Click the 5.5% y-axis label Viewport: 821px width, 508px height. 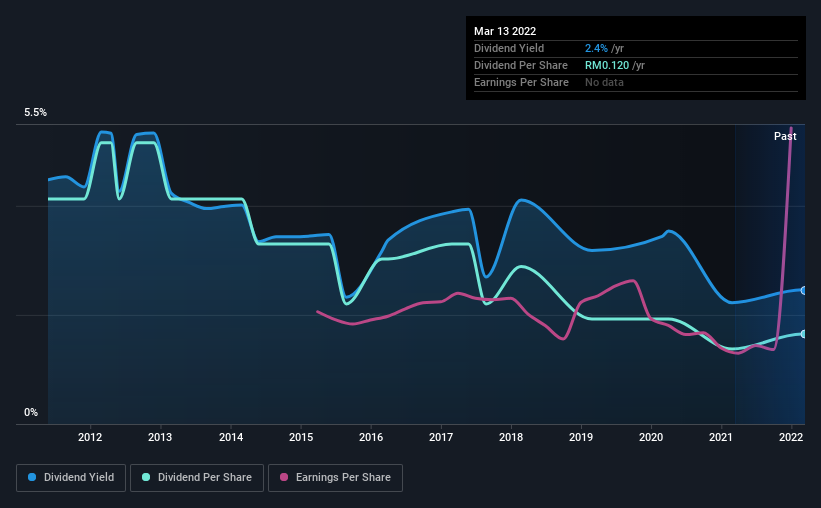pyautogui.click(x=36, y=113)
